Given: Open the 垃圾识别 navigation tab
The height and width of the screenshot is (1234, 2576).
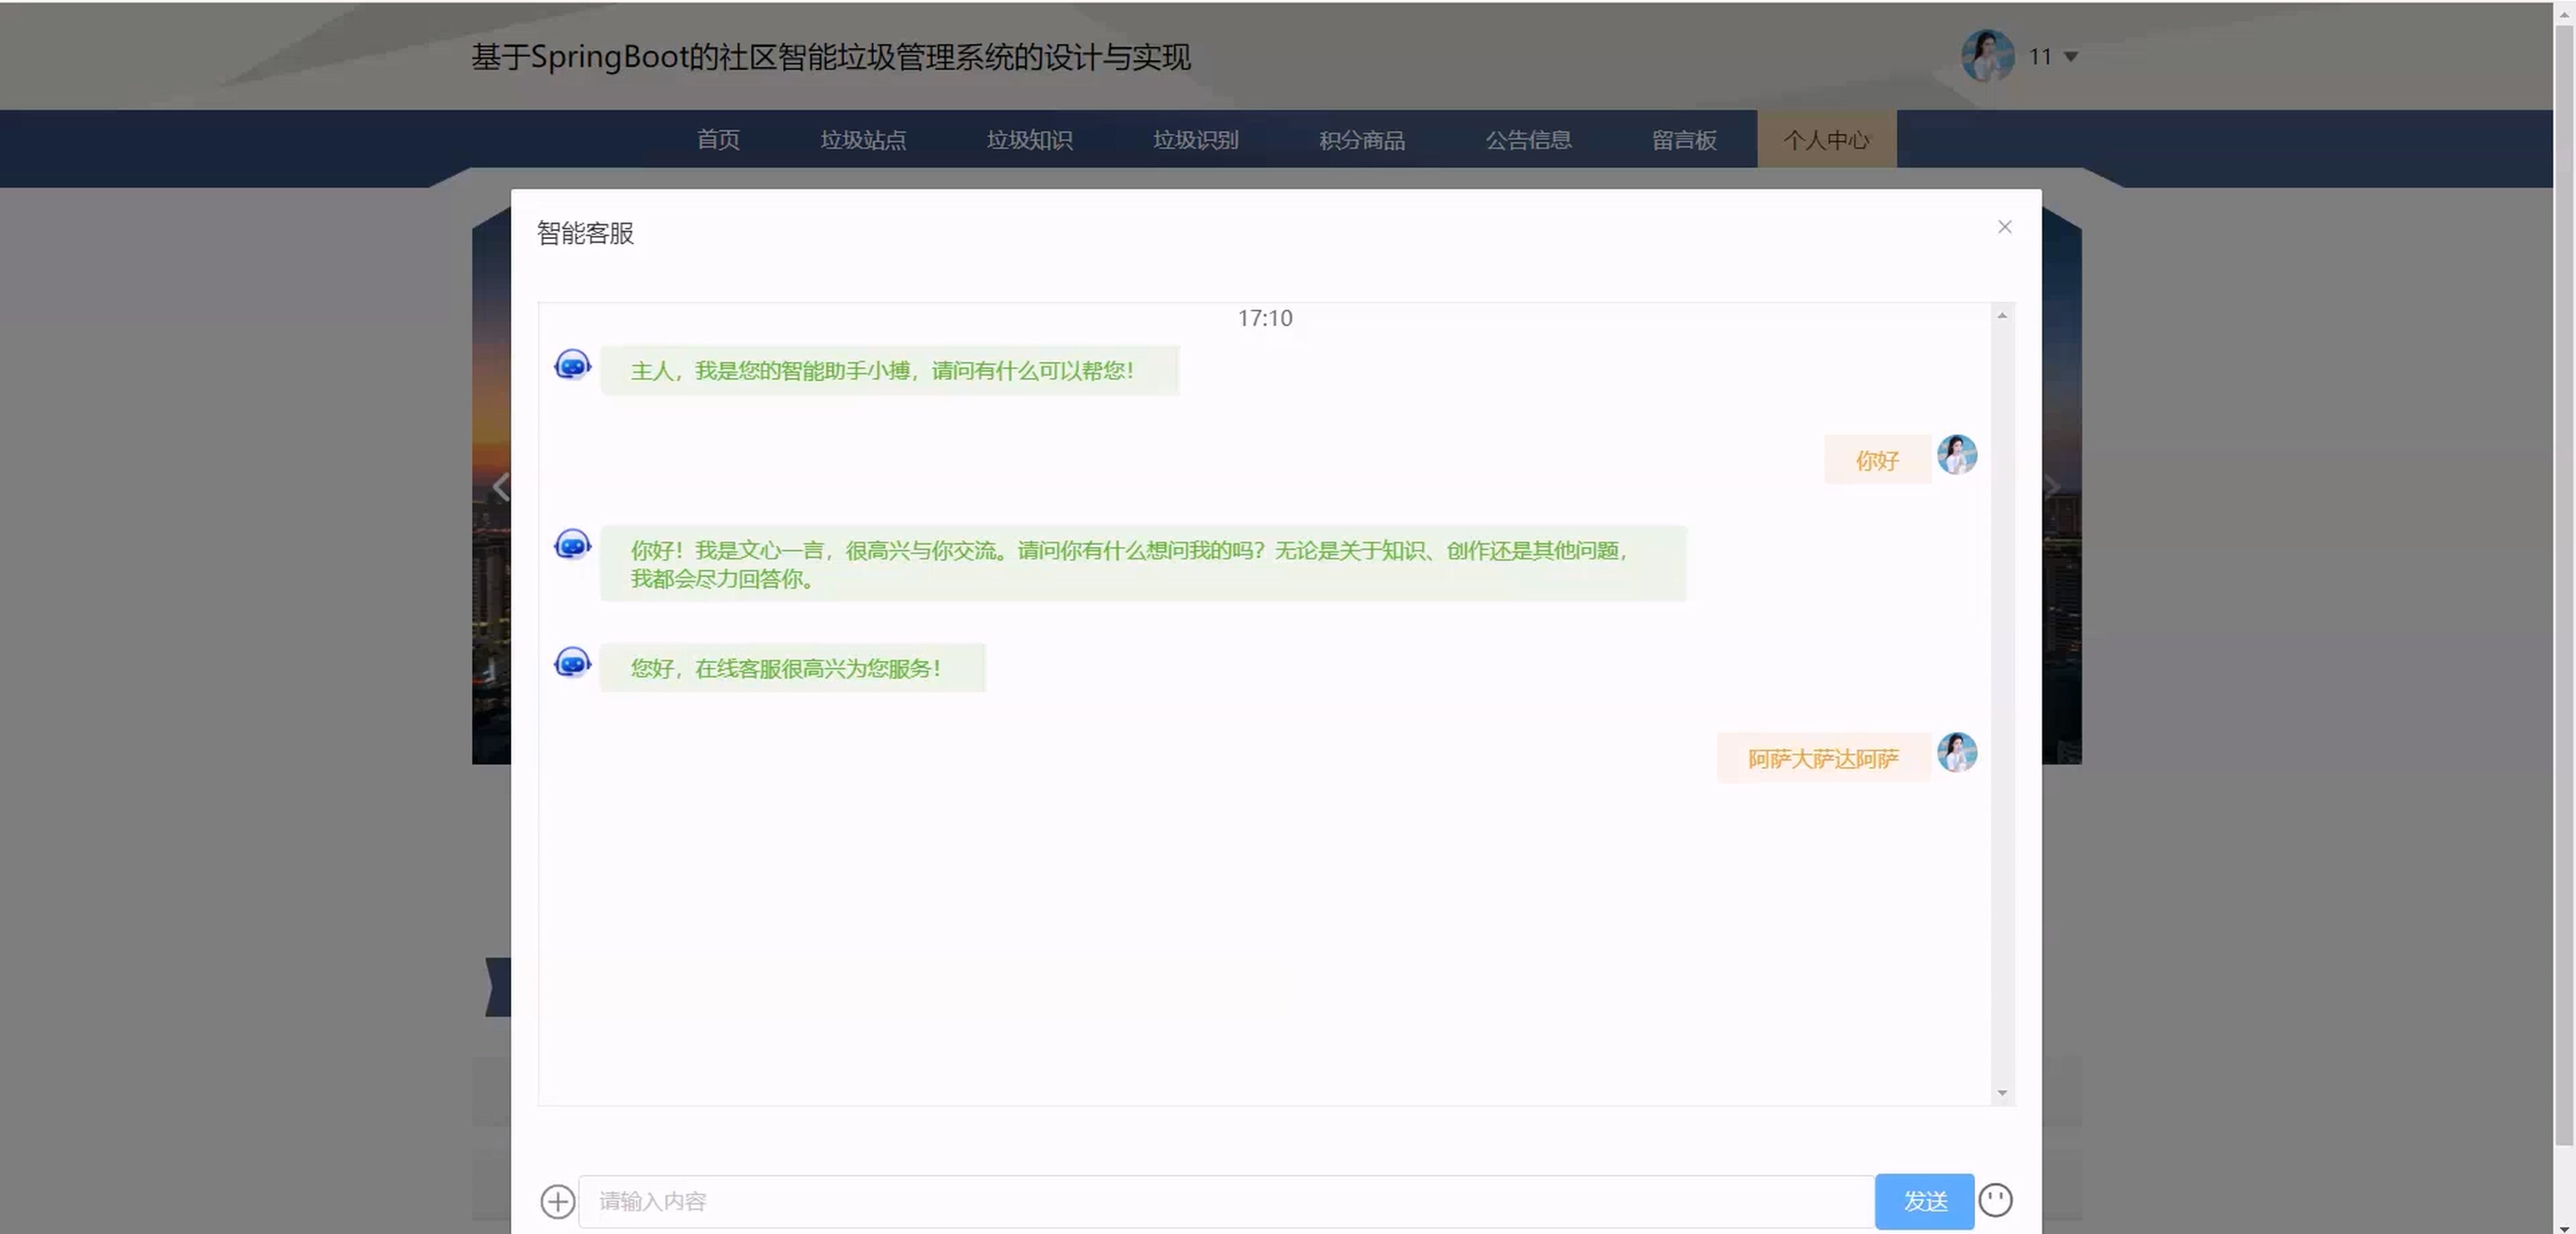Looking at the screenshot, I should tap(1195, 140).
